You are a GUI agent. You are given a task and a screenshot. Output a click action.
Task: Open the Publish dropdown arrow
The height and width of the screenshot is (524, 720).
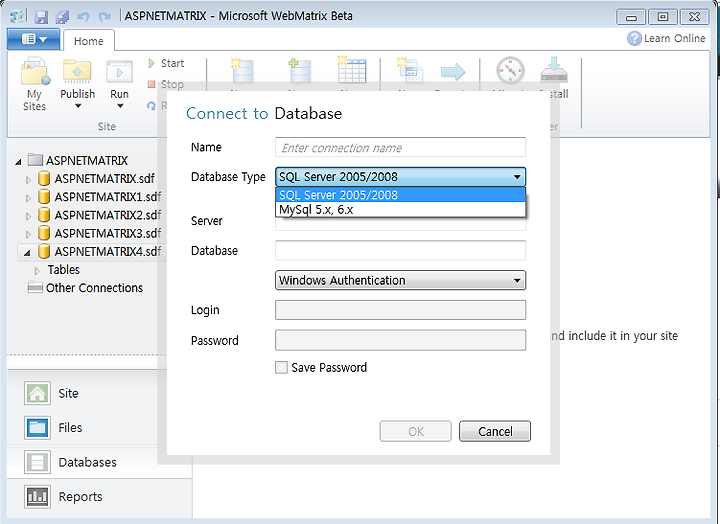click(x=78, y=106)
